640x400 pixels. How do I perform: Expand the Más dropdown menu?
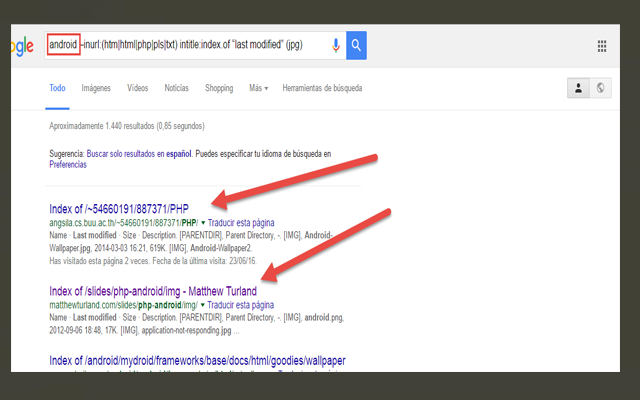pos(258,88)
